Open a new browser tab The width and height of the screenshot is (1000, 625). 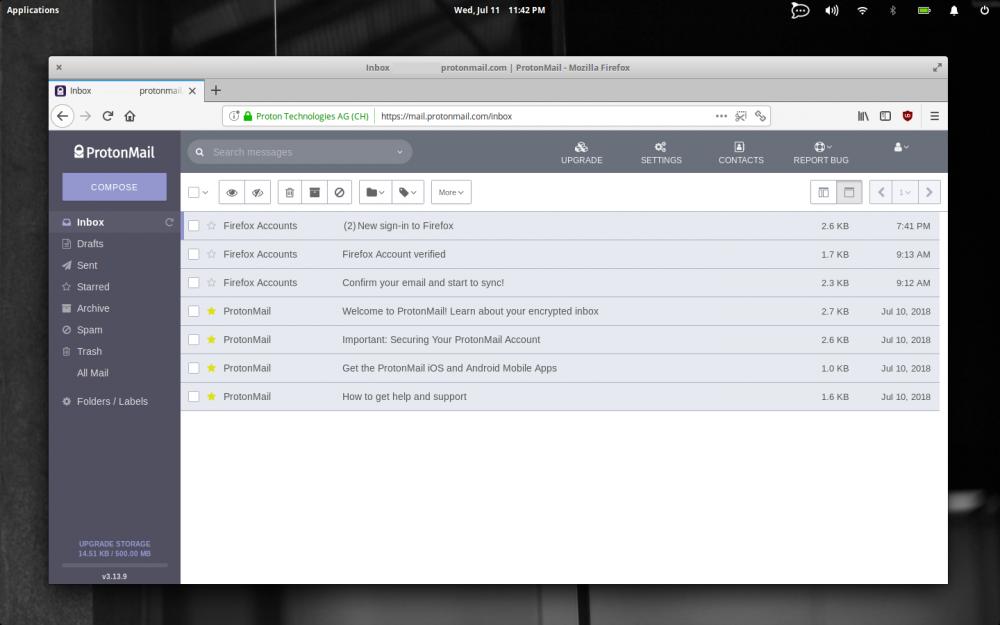point(216,91)
